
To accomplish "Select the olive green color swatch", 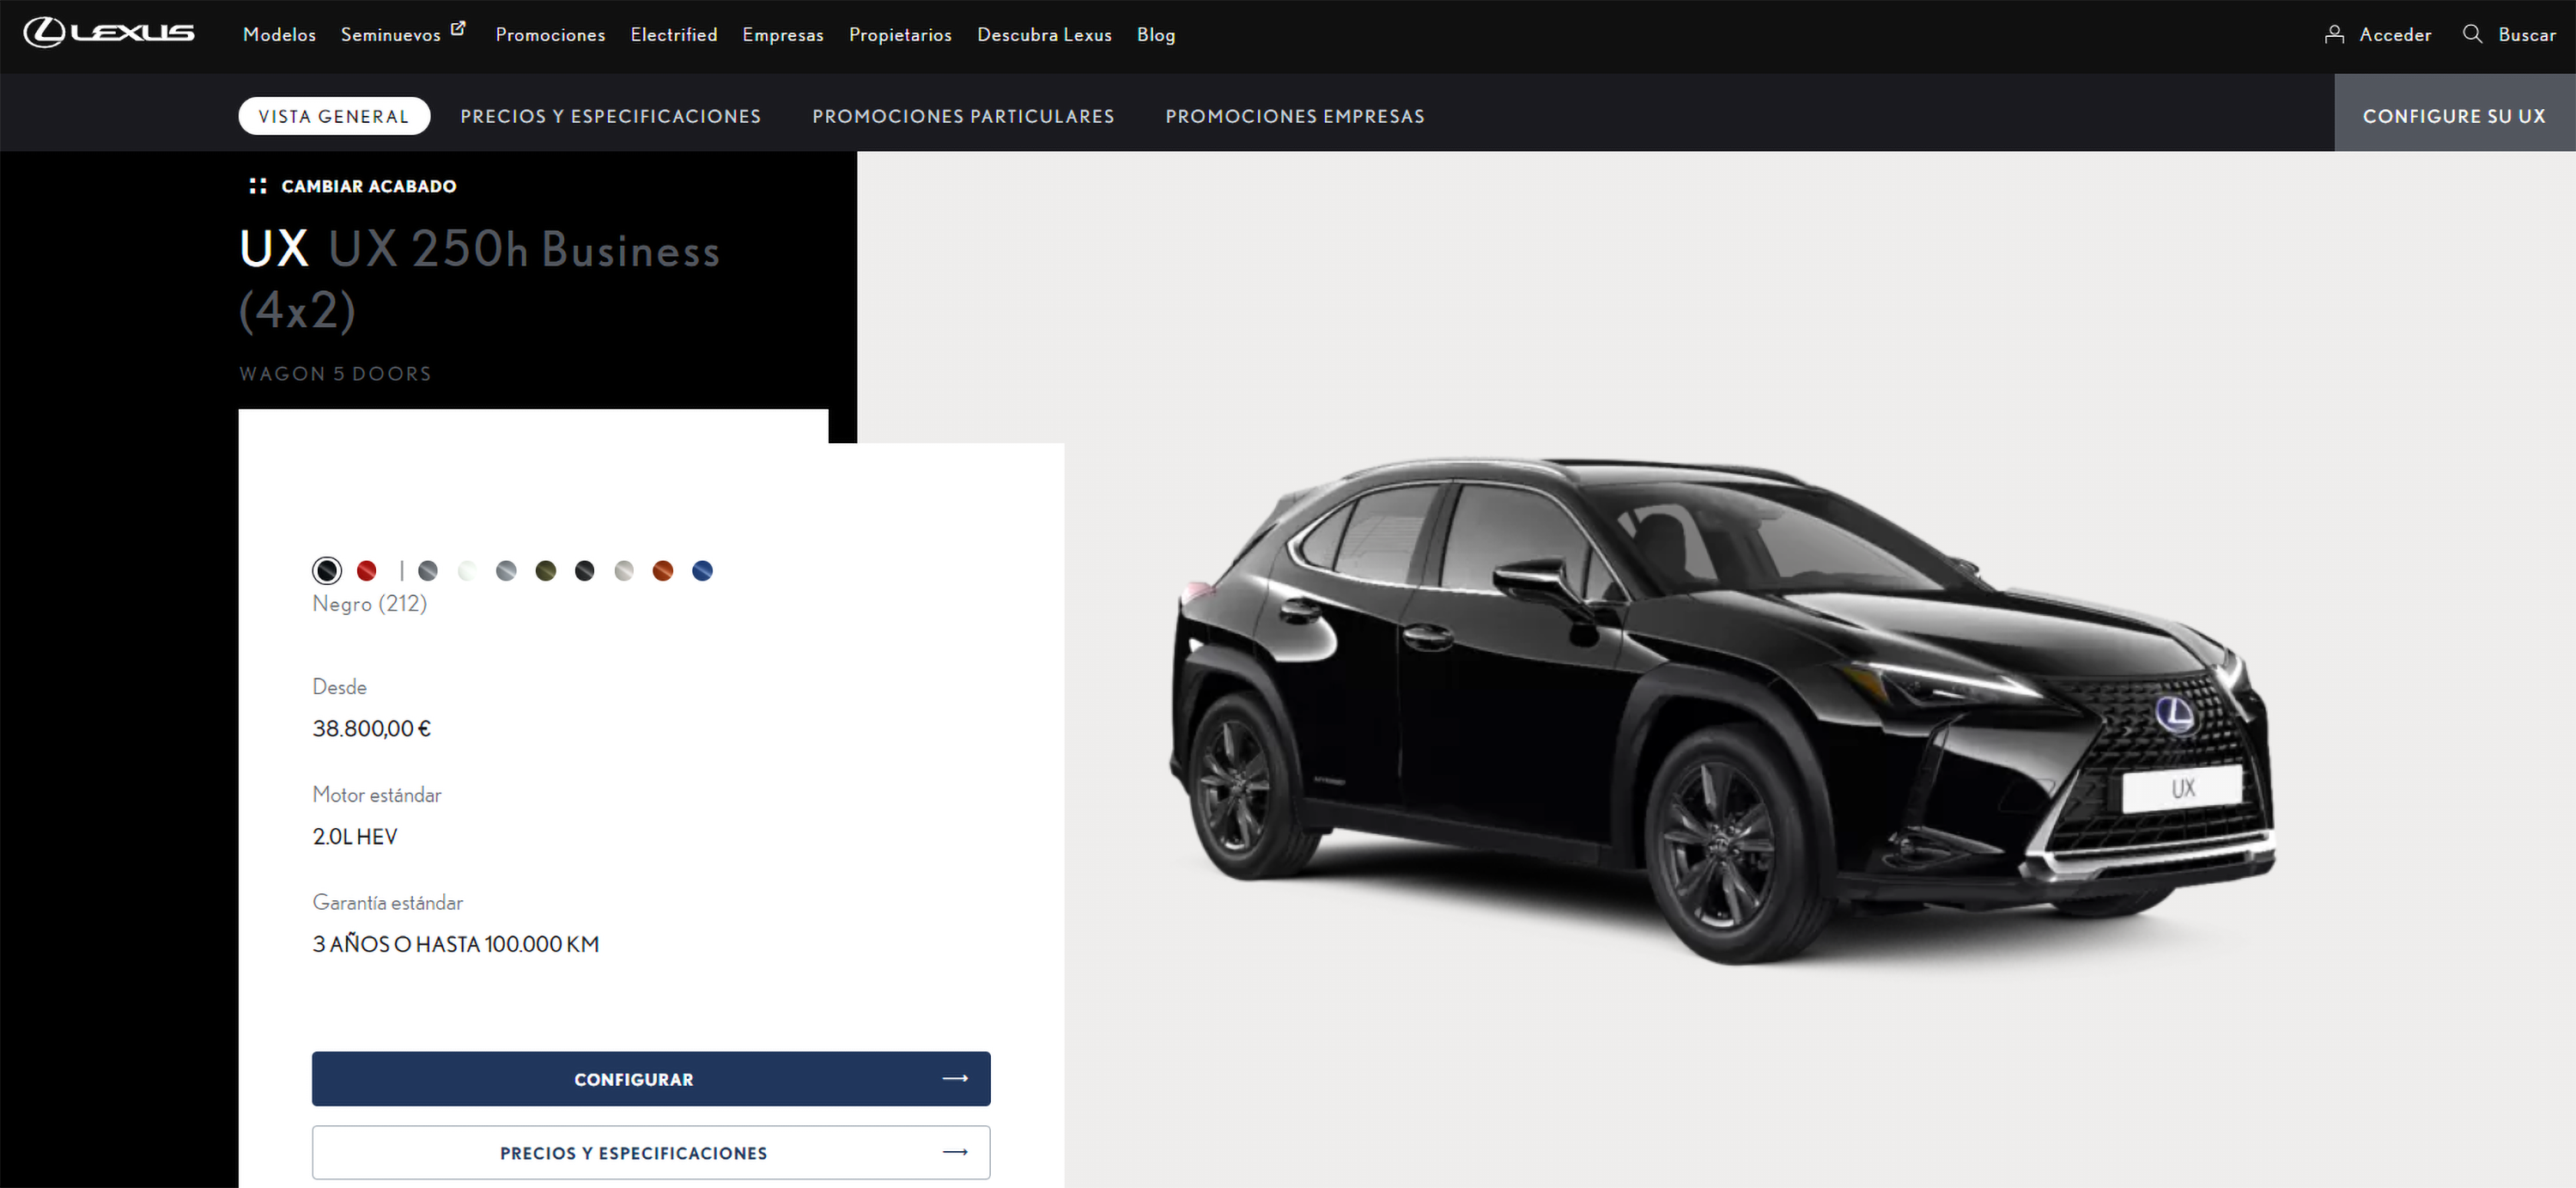I will (x=545, y=571).
